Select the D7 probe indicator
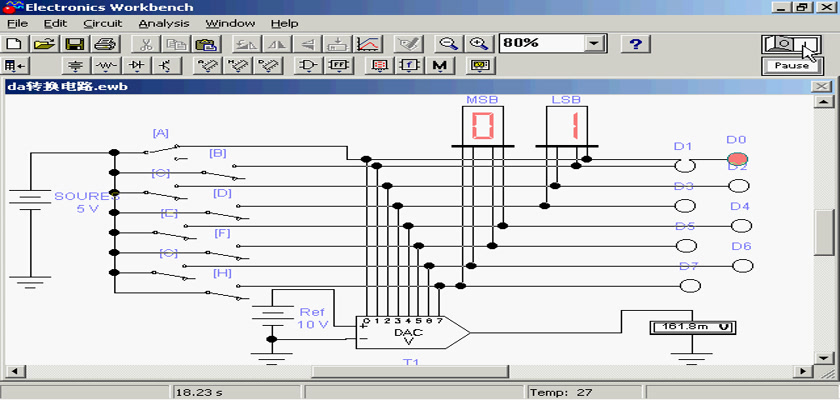The height and width of the screenshot is (400, 840). (x=690, y=286)
